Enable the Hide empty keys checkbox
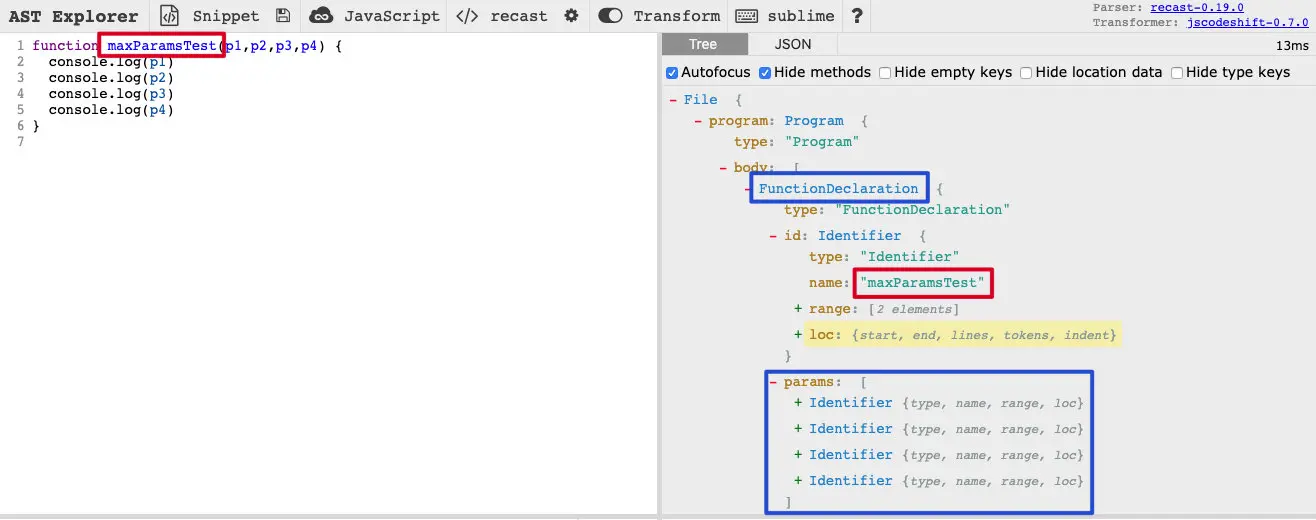 coord(885,72)
